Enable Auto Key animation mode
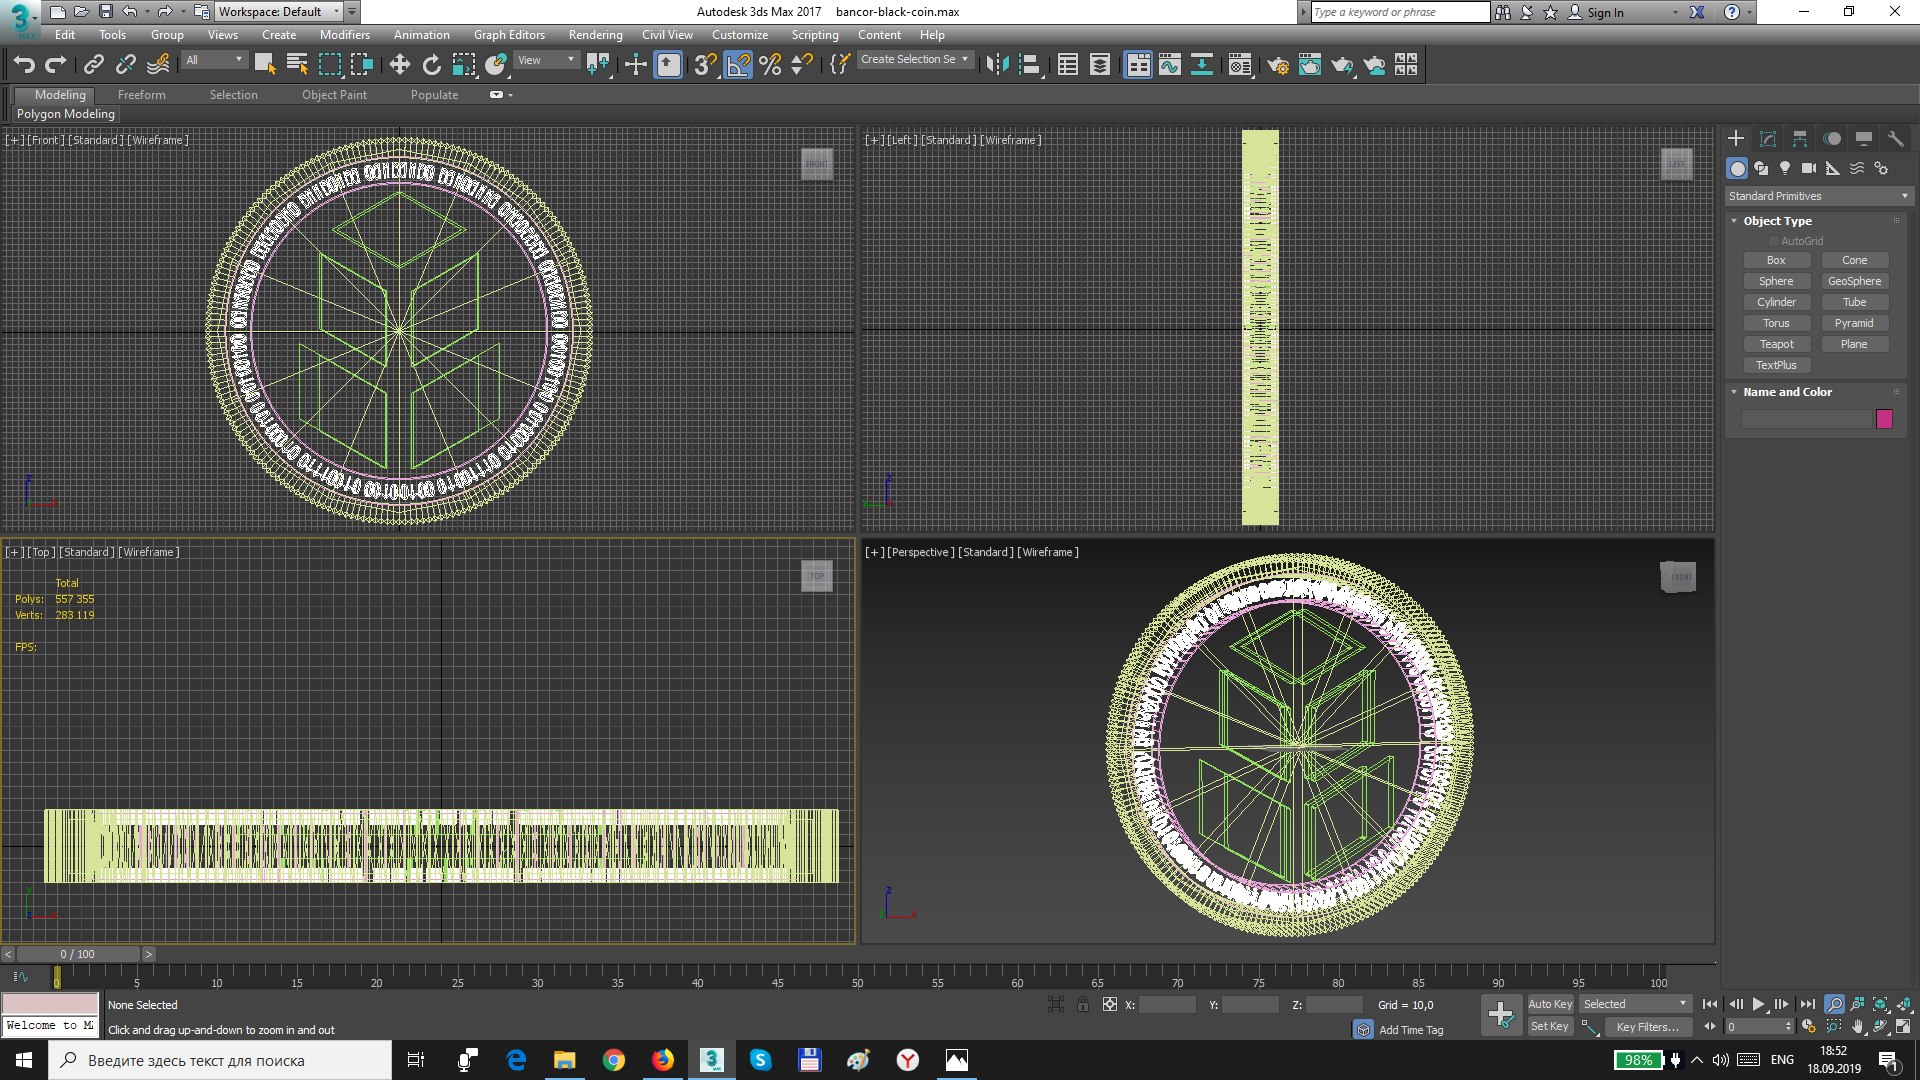1920x1080 pixels. click(1550, 1004)
